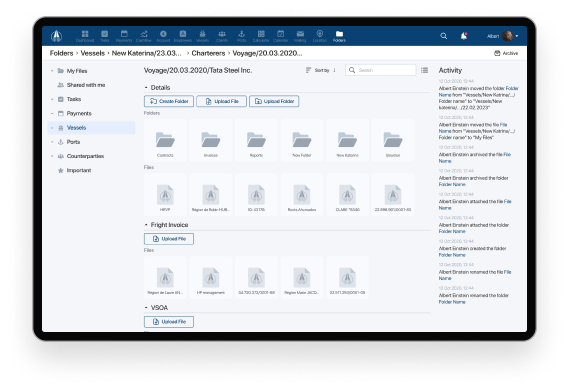The width and height of the screenshot is (569, 390).
Task: Go to Folders breadcrumb root
Action: (x=61, y=53)
